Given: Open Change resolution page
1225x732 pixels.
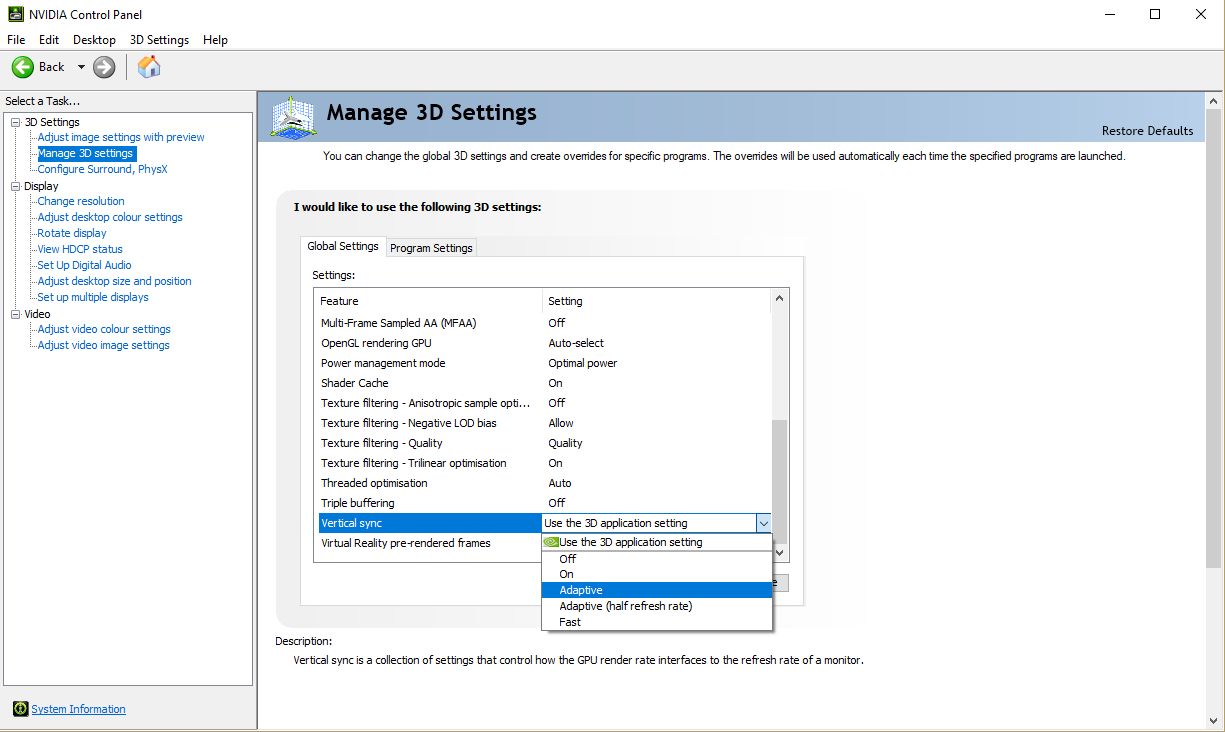Looking at the screenshot, I should pyautogui.click(x=81, y=201).
